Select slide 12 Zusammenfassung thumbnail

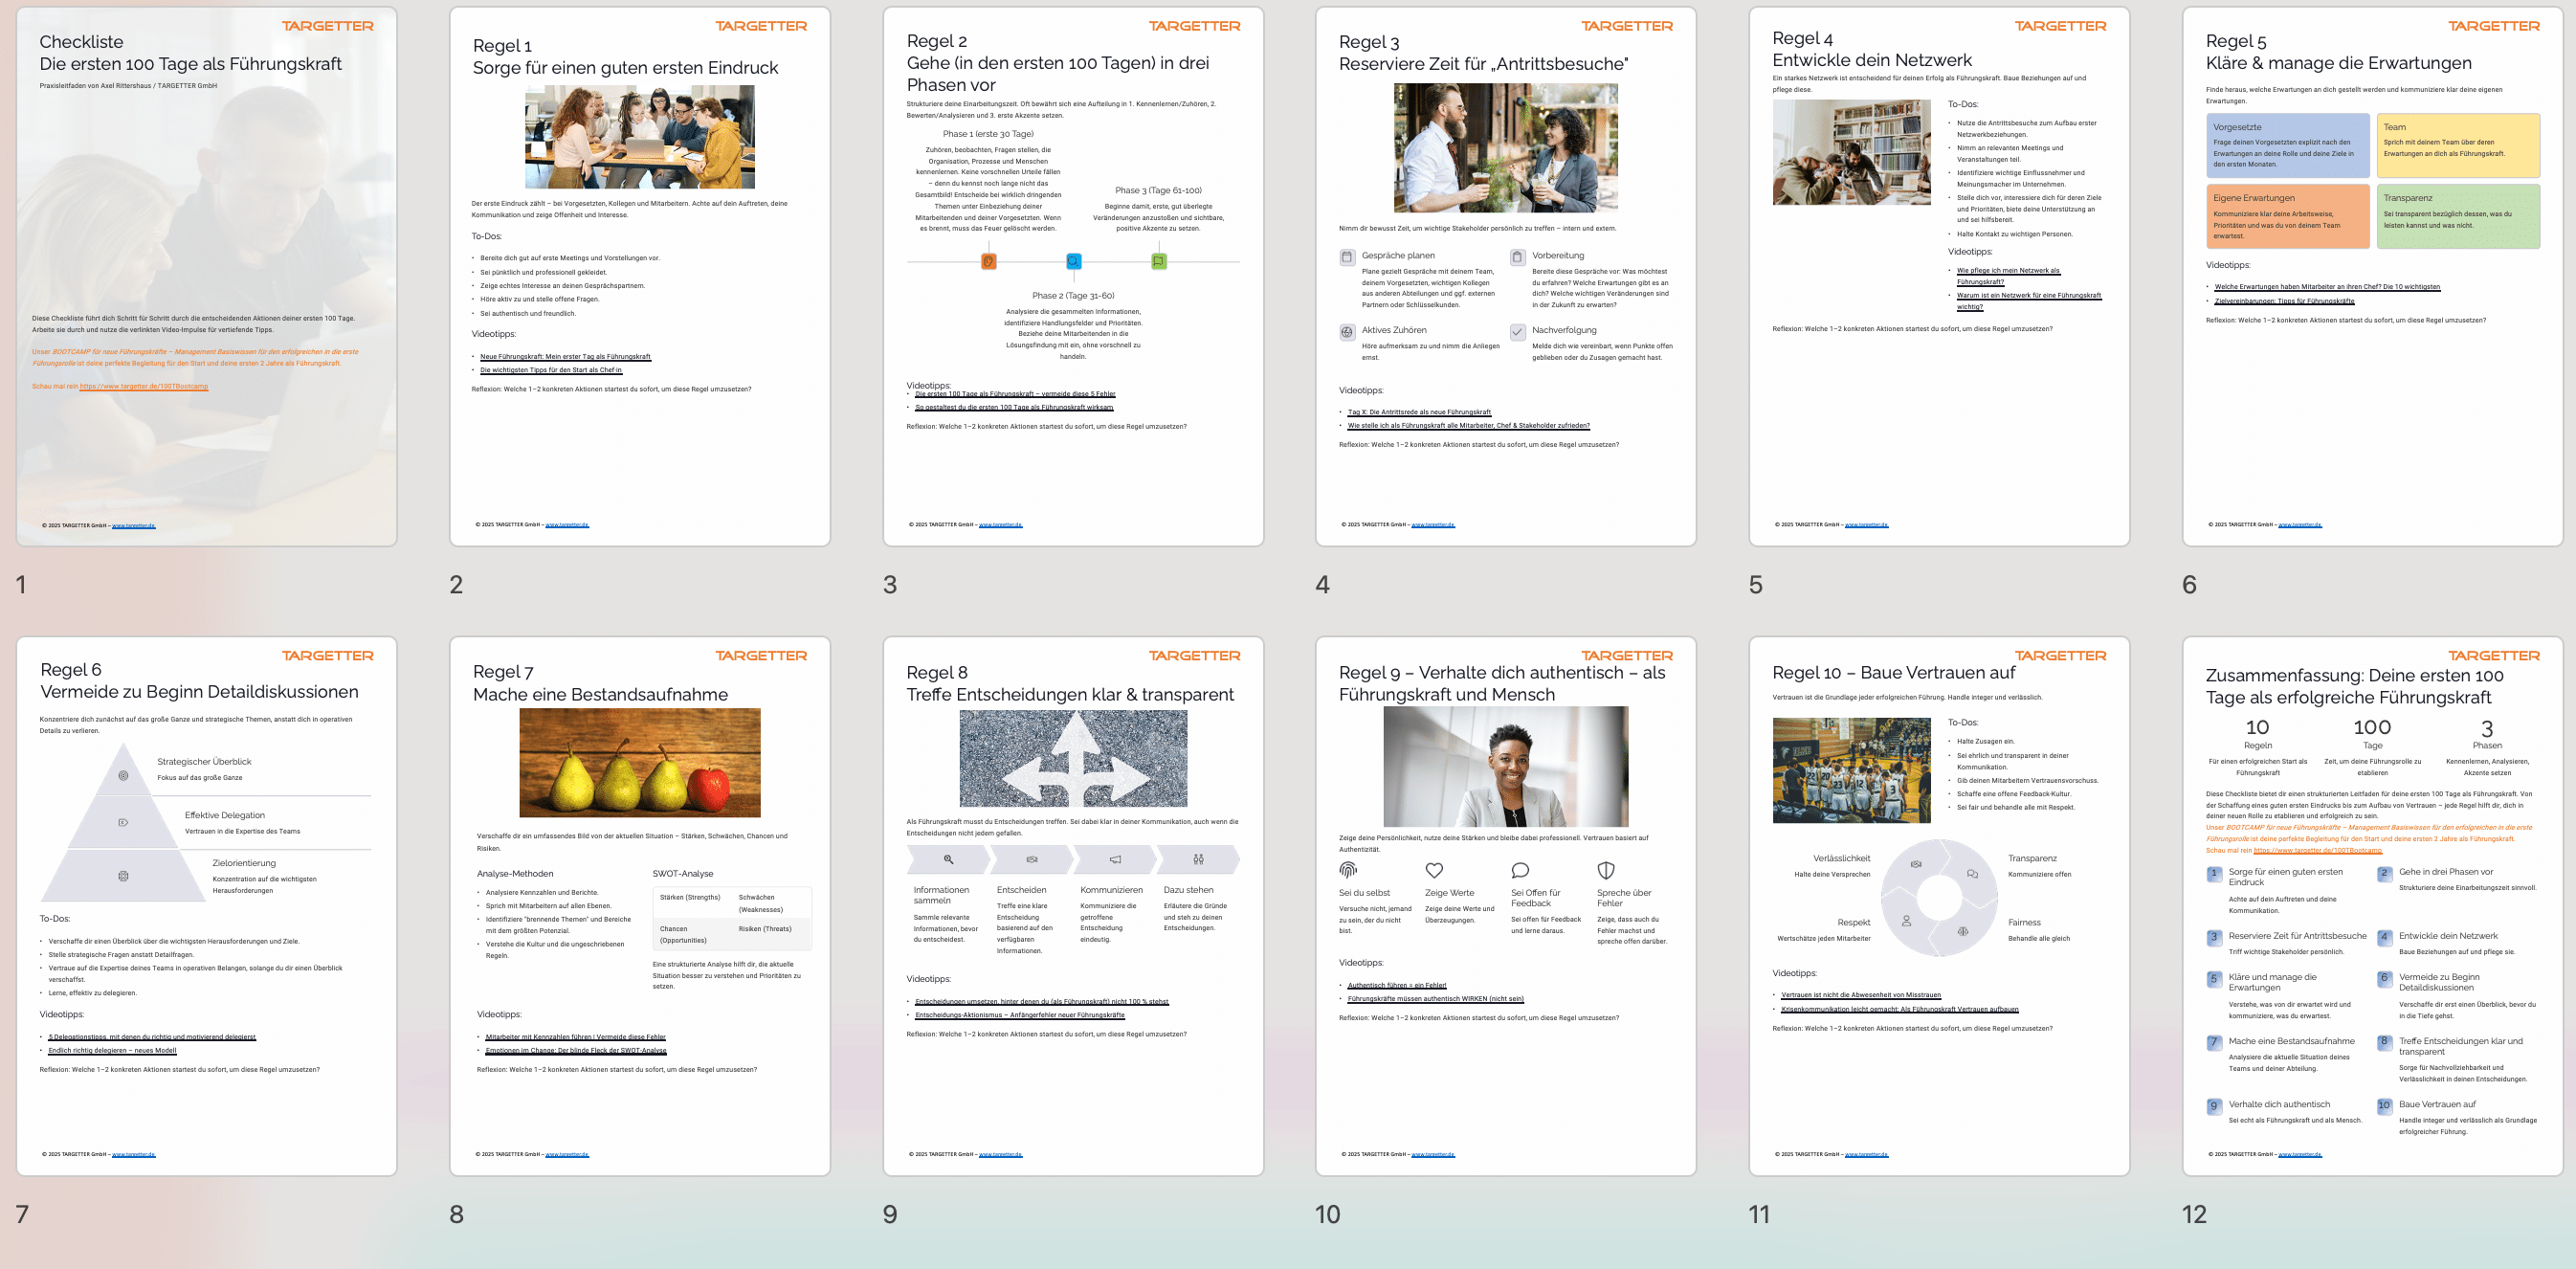pos(2372,906)
